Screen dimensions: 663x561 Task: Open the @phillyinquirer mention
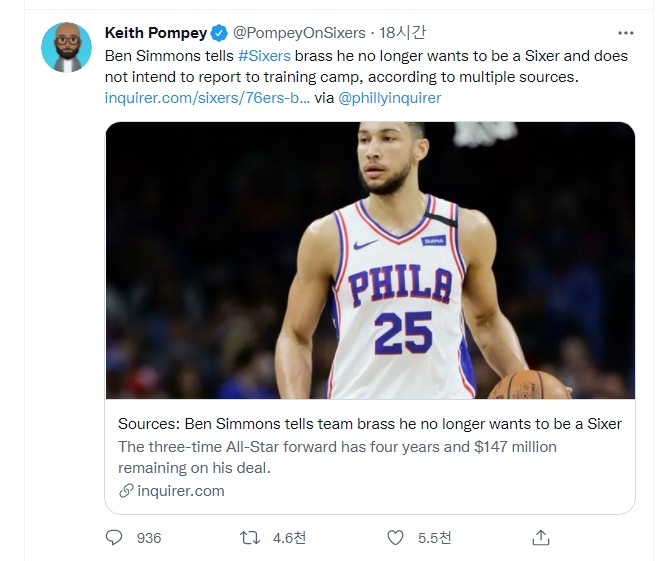[x=389, y=98]
